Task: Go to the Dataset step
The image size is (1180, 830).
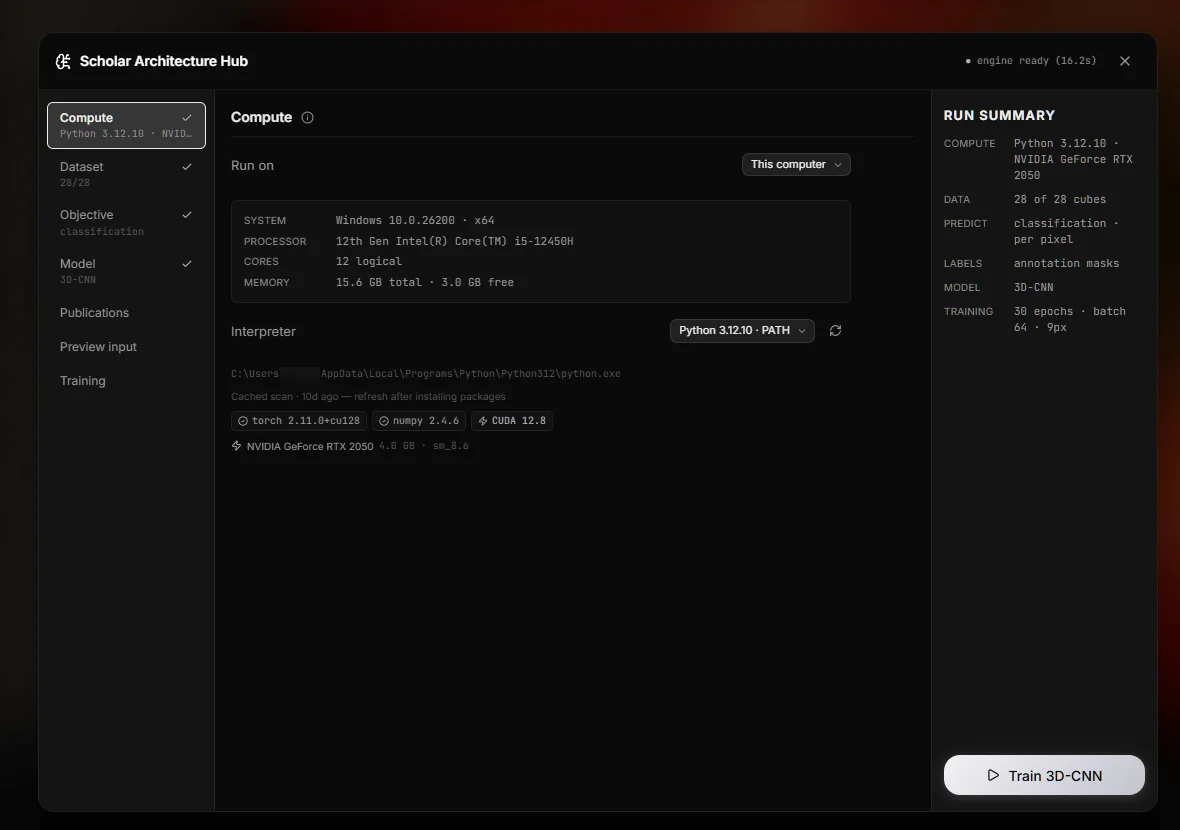Action: pyautogui.click(x=126, y=174)
